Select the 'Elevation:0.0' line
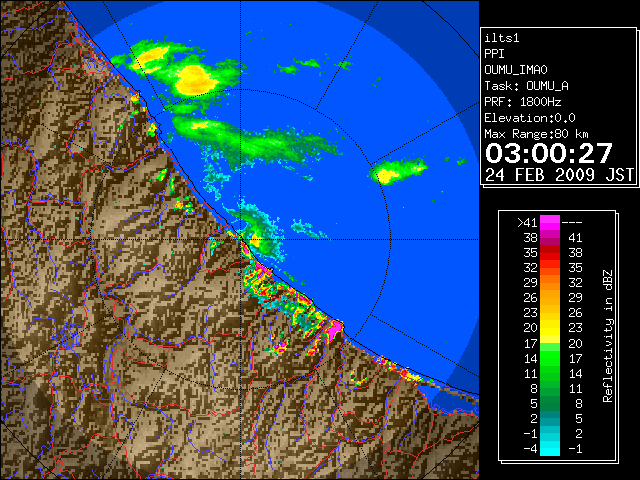The width and height of the screenshot is (640, 480). [530, 118]
